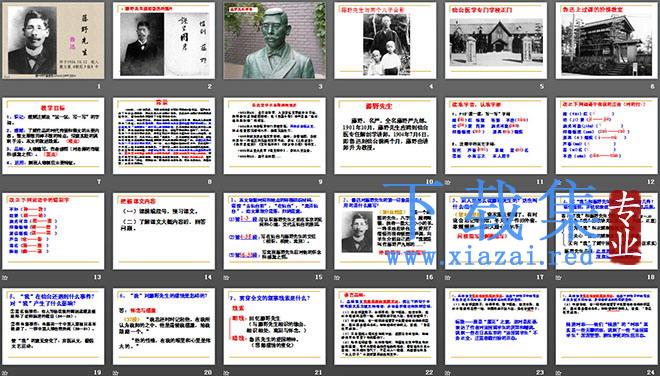Click the animation star icon under slide 11
Screen dimensions: 660x376
tap(448, 182)
